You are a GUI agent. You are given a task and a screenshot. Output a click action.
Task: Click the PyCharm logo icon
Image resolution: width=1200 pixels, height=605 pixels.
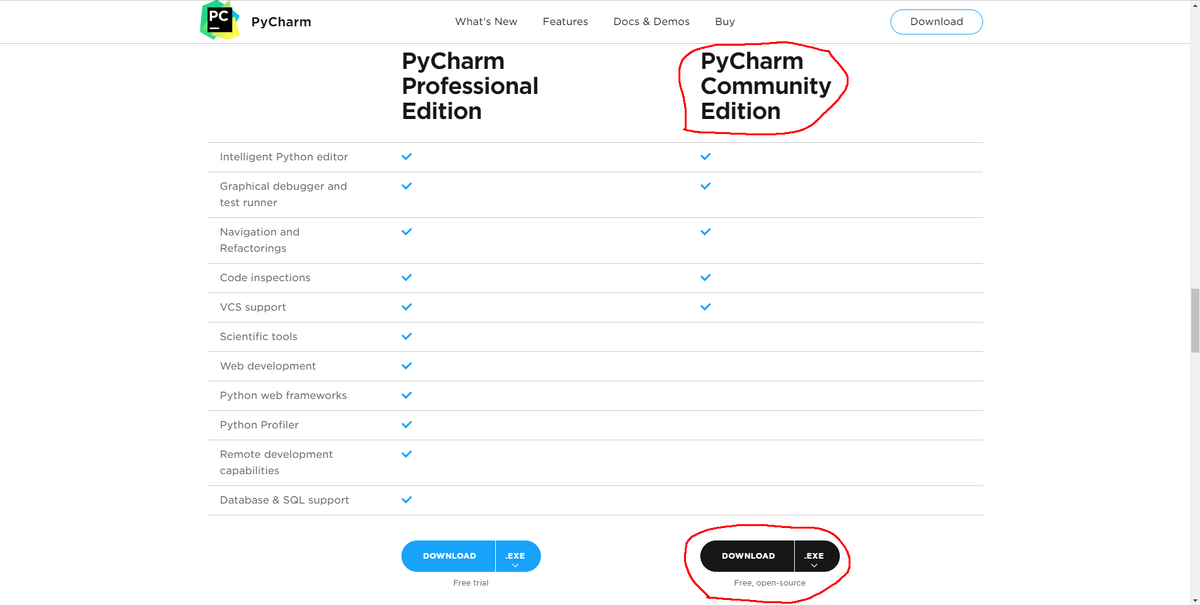pyautogui.click(x=219, y=20)
